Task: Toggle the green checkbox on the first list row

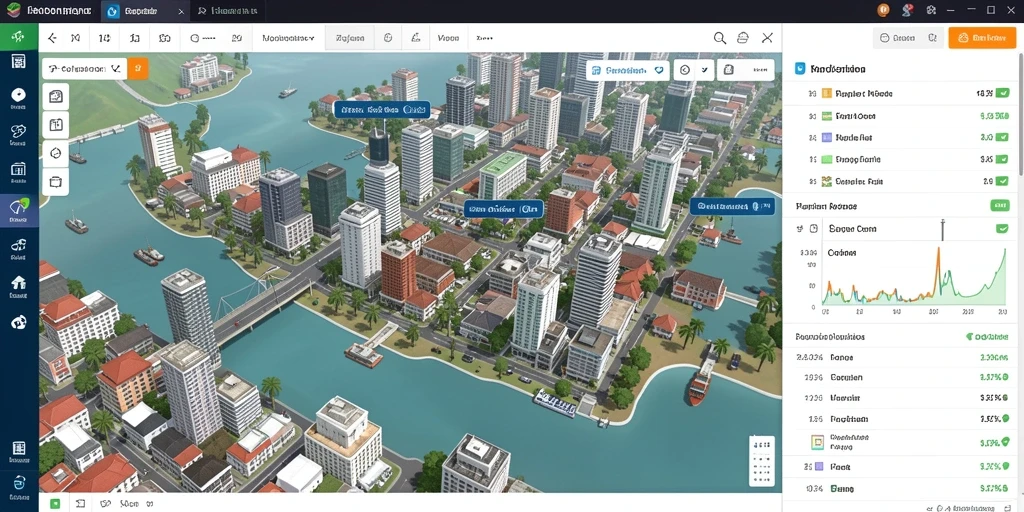Action: pos(1002,93)
